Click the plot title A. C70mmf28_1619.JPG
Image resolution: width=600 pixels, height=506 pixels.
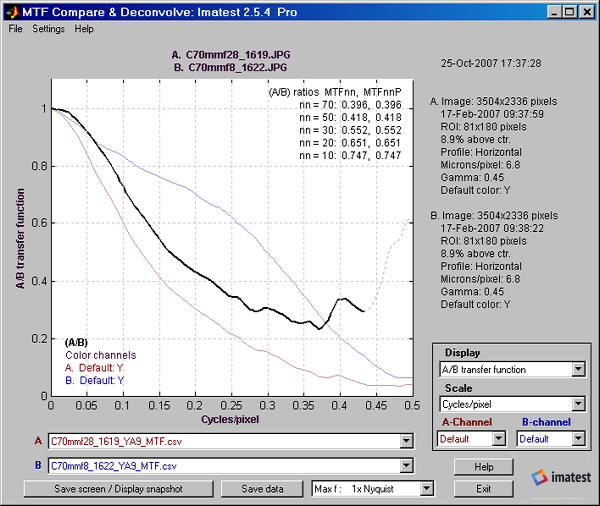point(231,55)
